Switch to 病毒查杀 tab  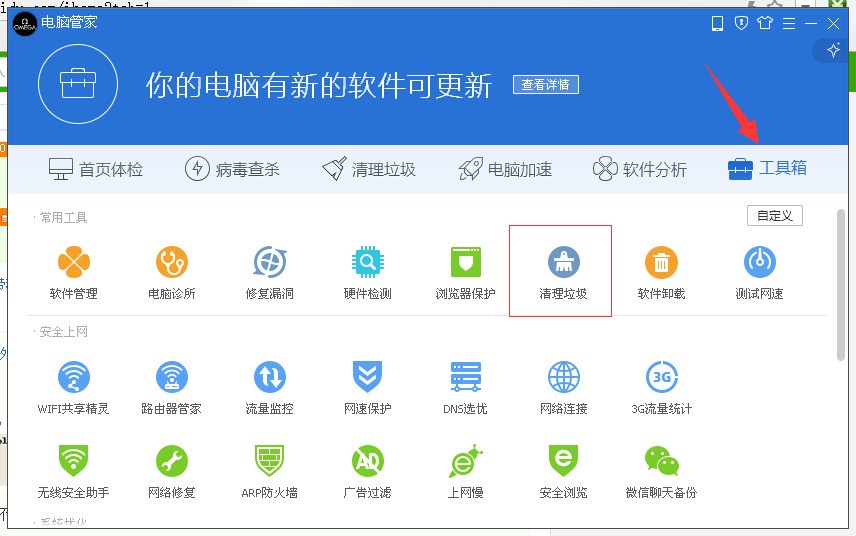coord(232,169)
